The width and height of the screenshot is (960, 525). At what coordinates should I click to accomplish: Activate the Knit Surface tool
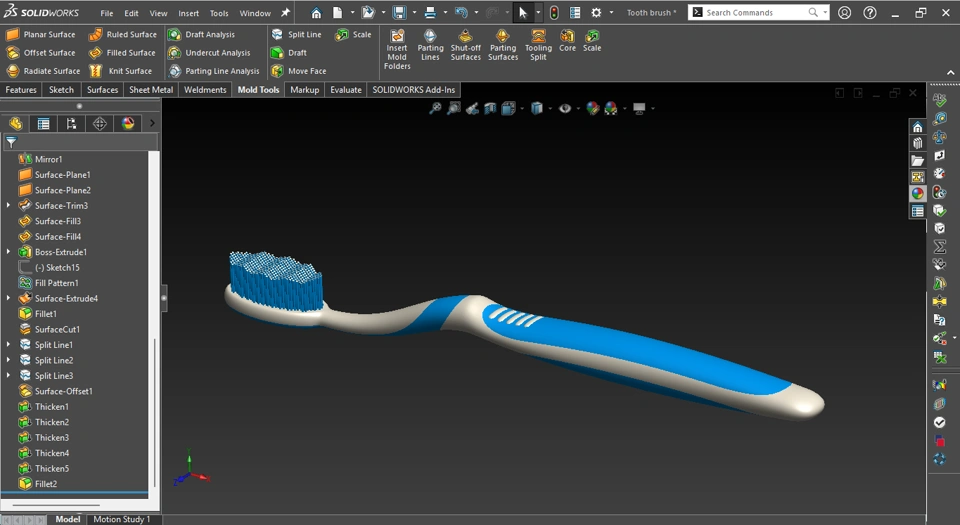coord(121,71)
